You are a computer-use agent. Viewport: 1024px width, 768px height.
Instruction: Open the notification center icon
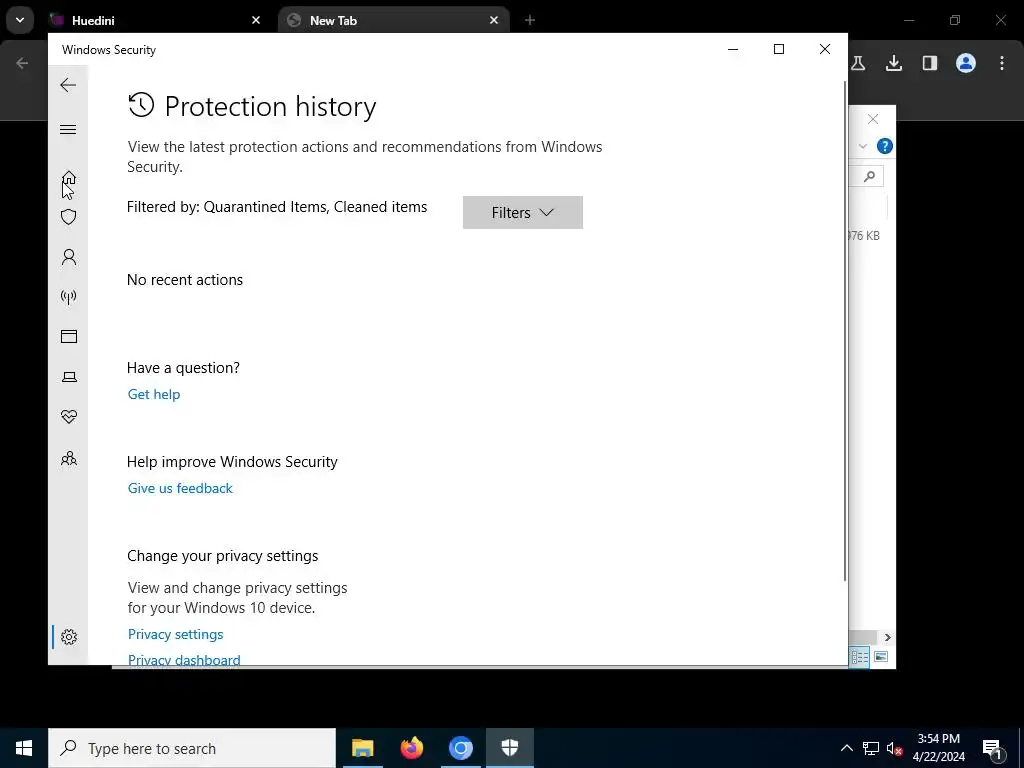click(993, 748)
